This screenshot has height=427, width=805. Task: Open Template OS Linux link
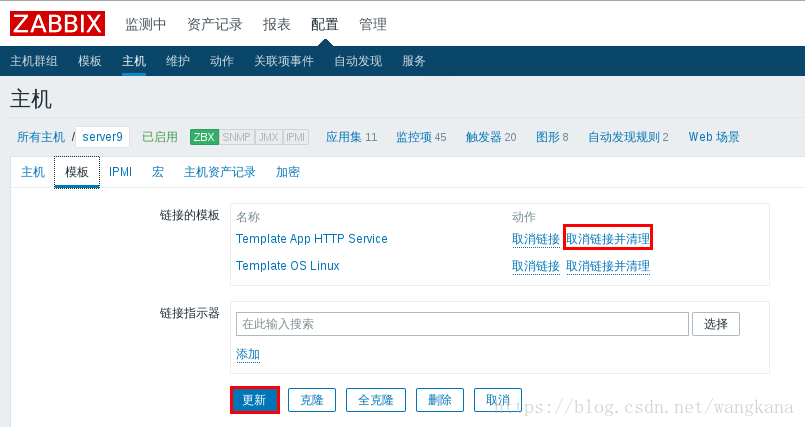click(x=288, y=266)
